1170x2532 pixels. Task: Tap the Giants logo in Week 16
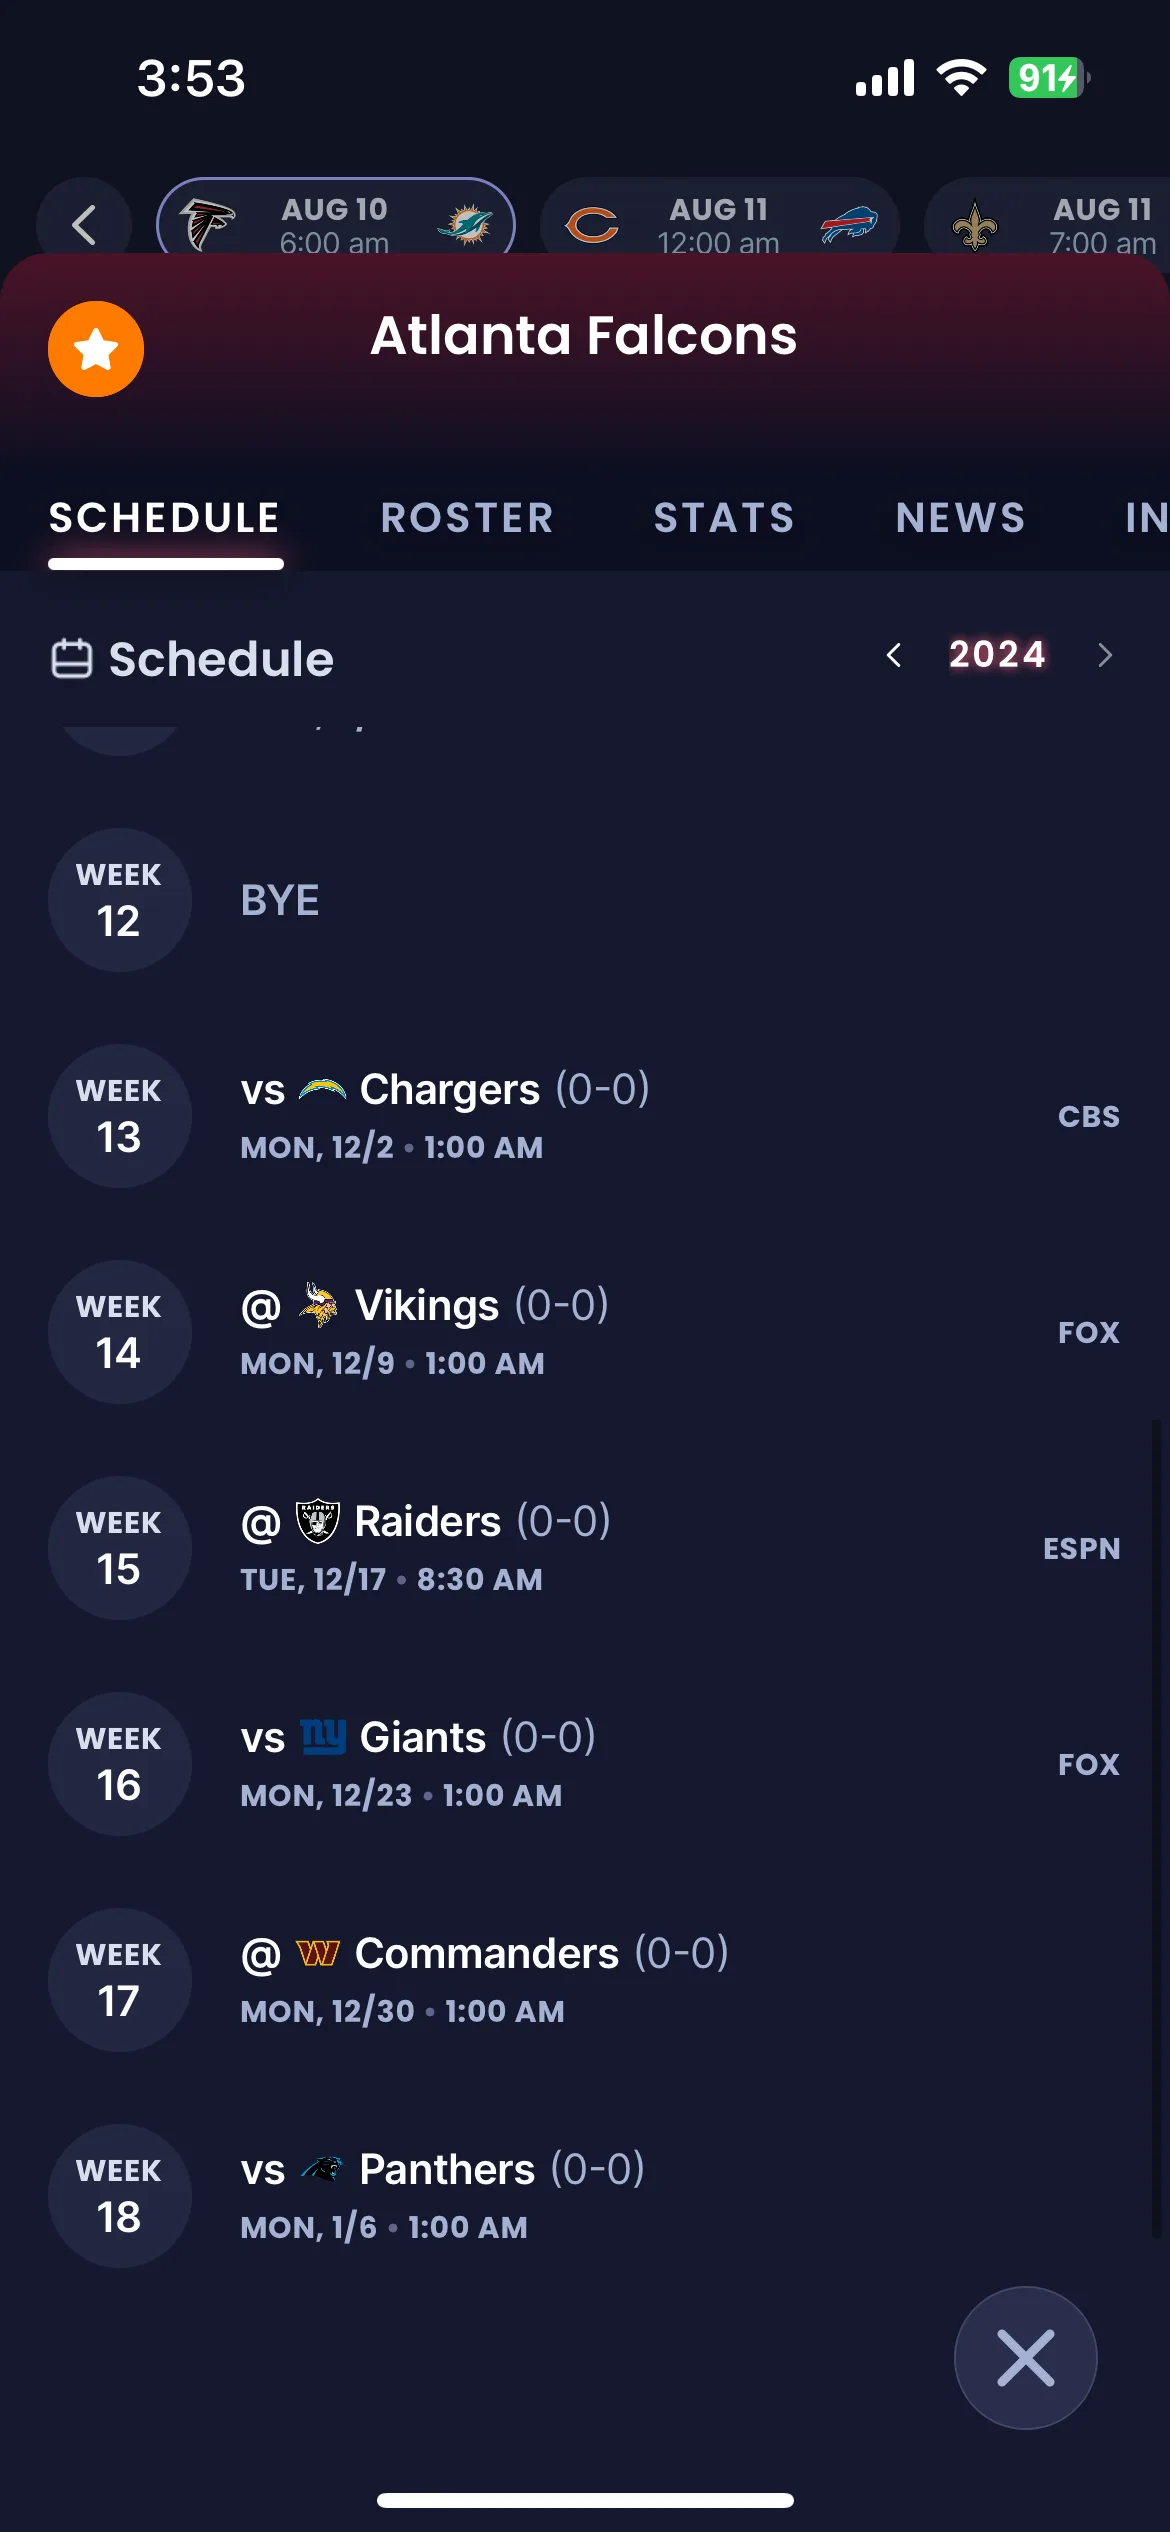[323, 1737]
